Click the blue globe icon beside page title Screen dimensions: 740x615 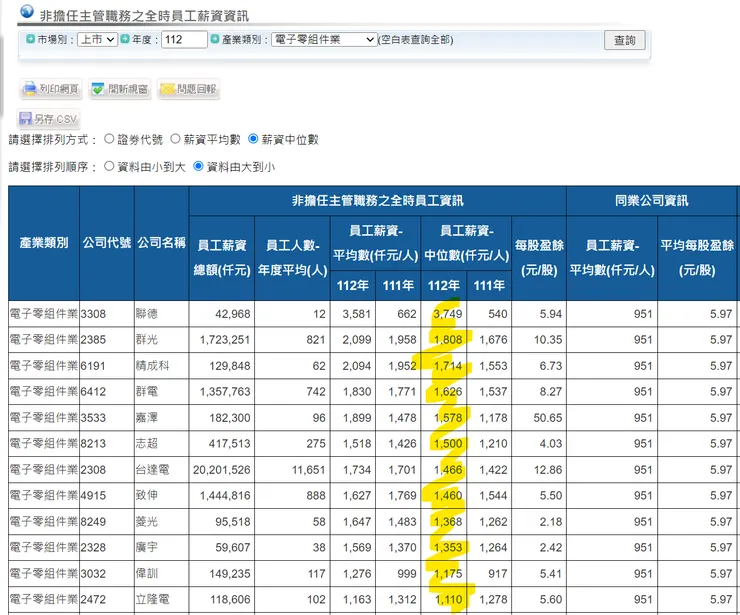click(26, 11)
